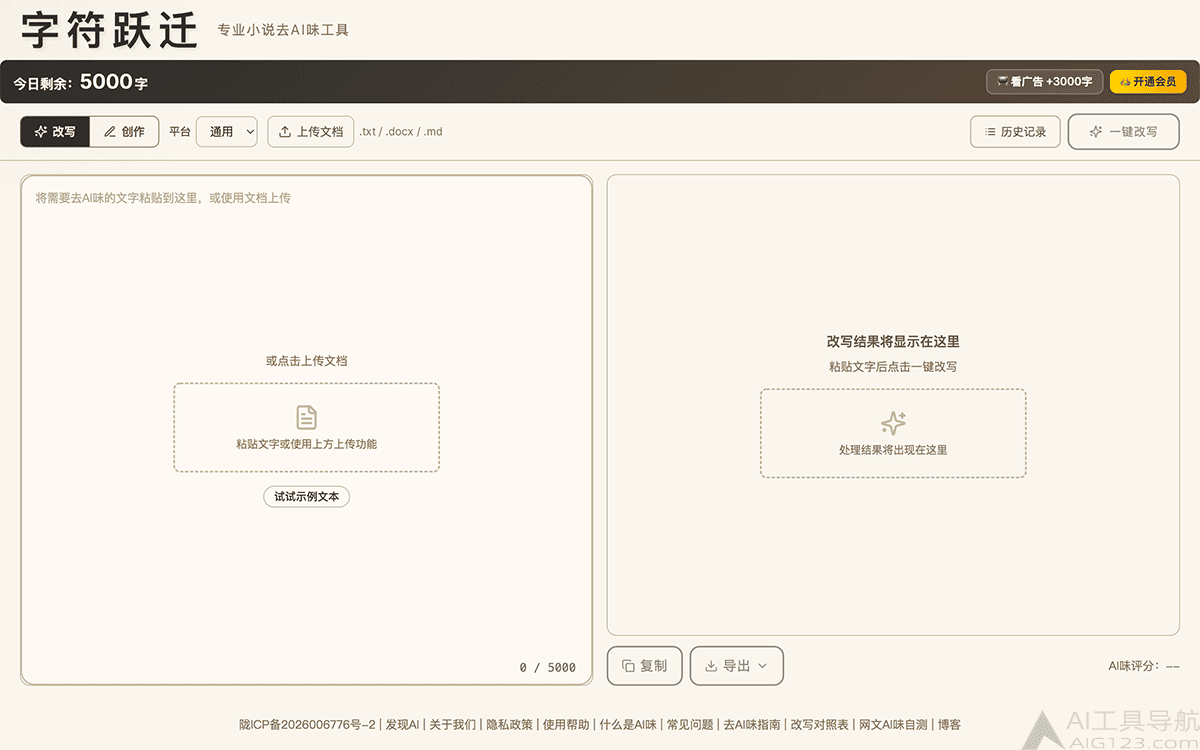The width and height of the screenshot is (1200, 750).
Task: Click the 字符跃迁 logo title
Action: click(109, 30)
